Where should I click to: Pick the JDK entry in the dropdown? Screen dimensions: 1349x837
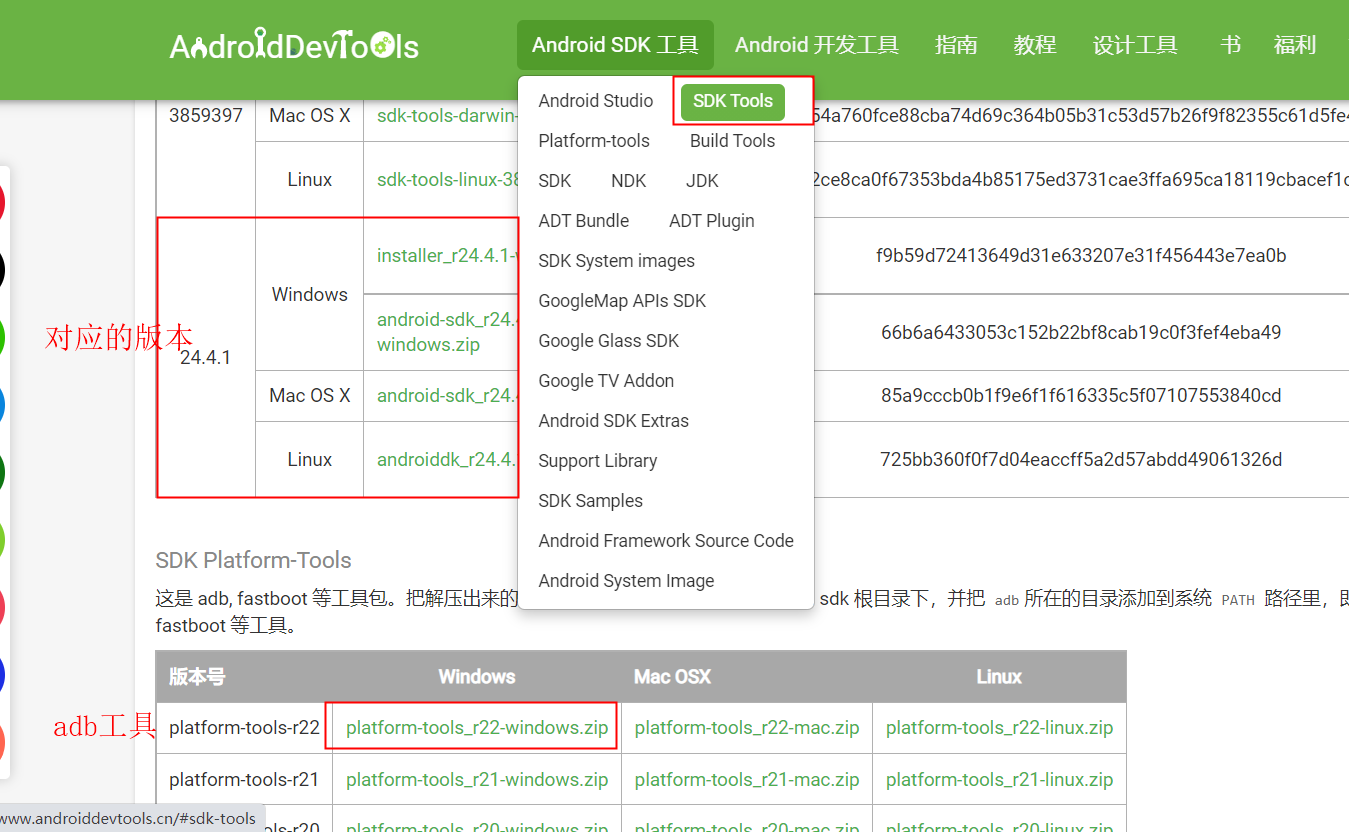coord(702,181)
